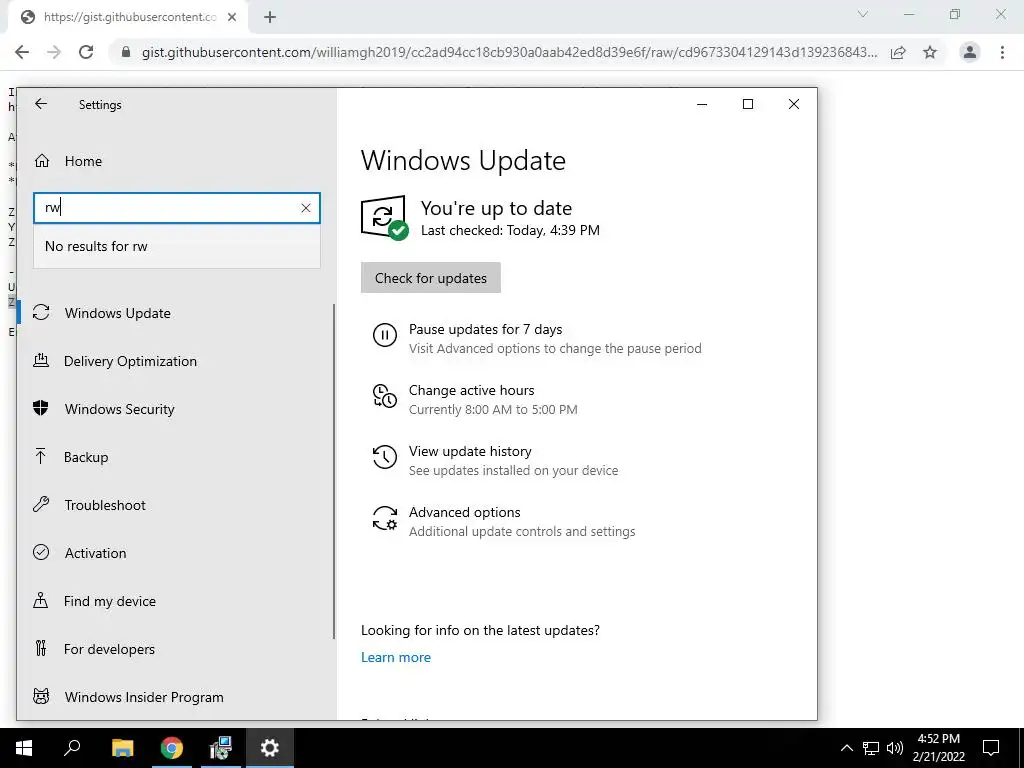Go back with the Settings back arrow
This screenshot has height=768, width=1024.
pyautogui.click(x=41, y=104)
